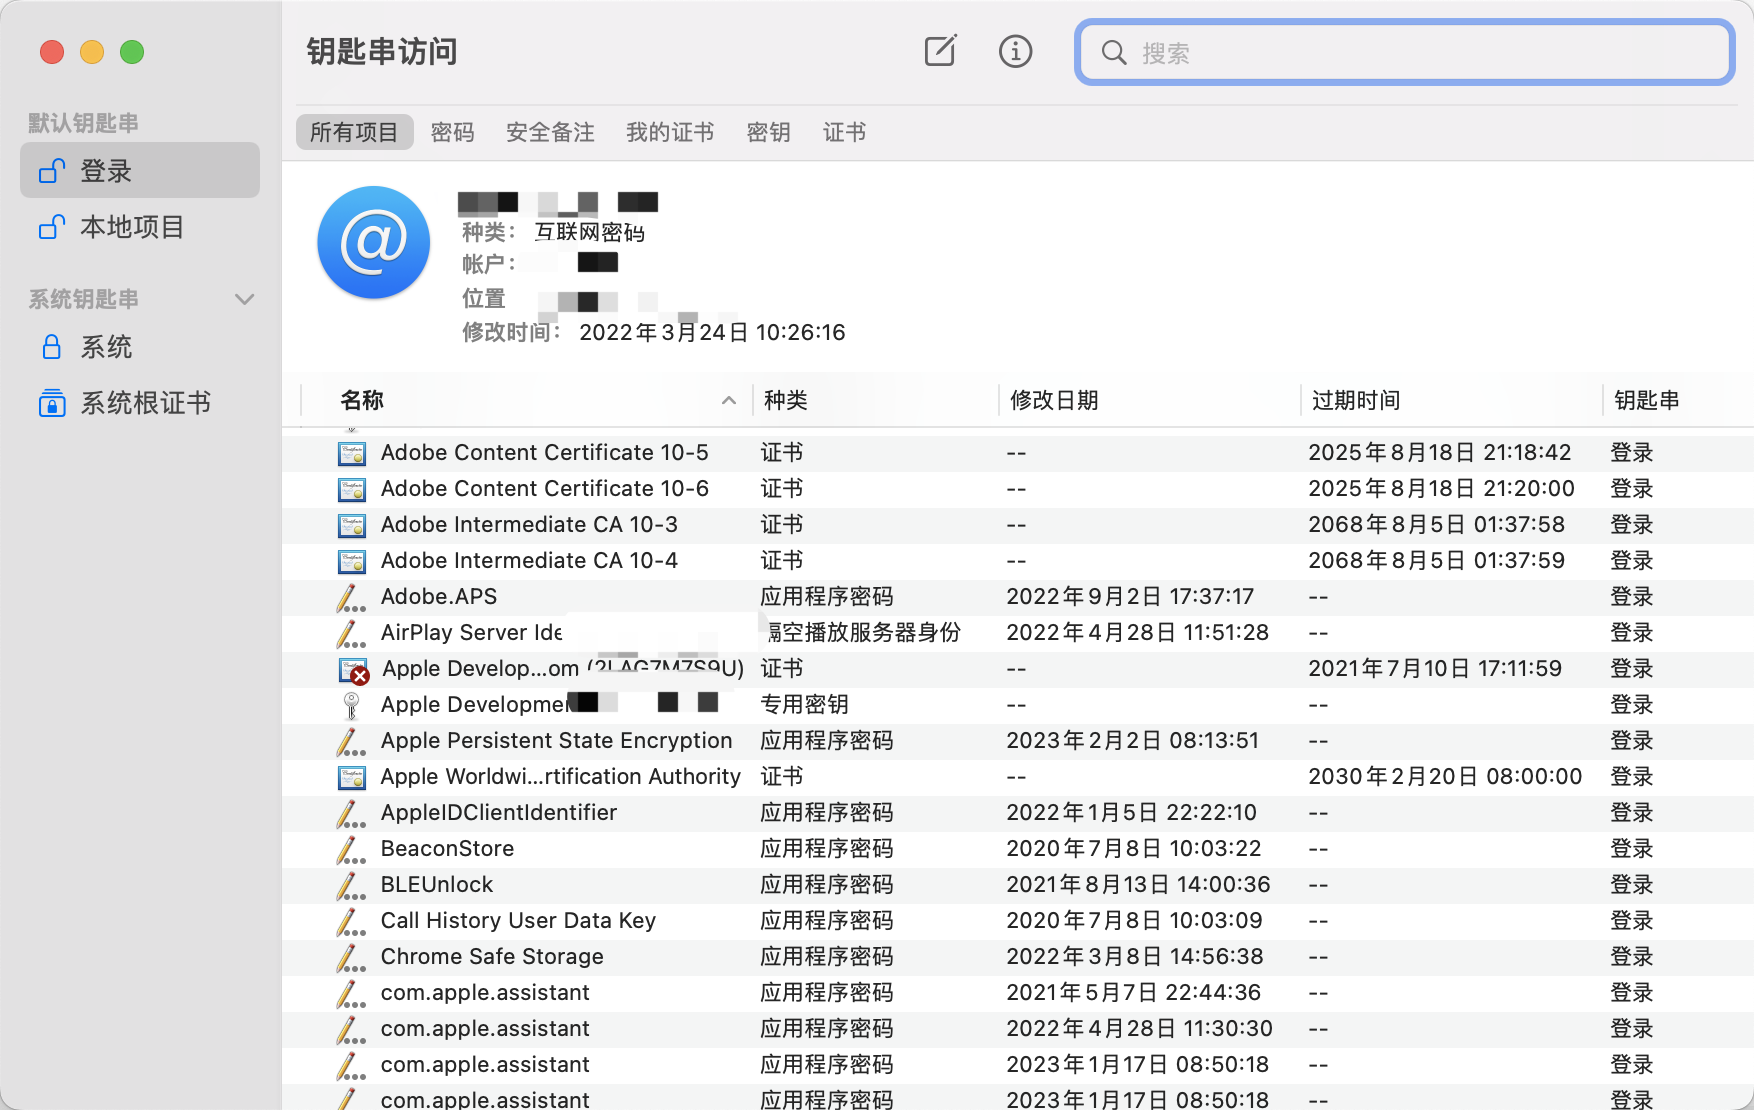Image resolution: width=1754 pixels, height=1110 pixels.
Task: Switch to the 密码 tab
Action: coord(452,132)
